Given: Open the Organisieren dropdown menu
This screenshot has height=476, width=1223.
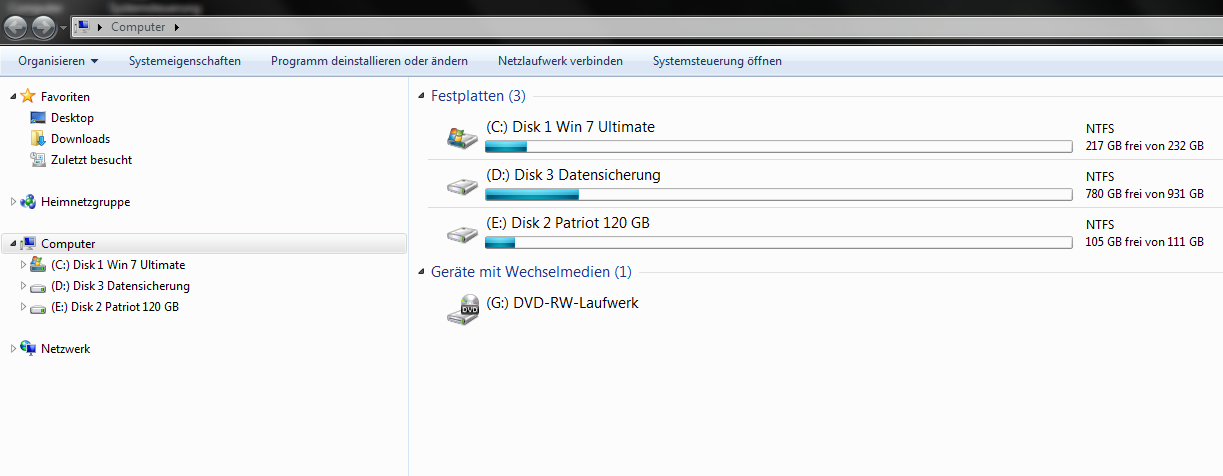Looking at the screenshot, I should [58, 61].
